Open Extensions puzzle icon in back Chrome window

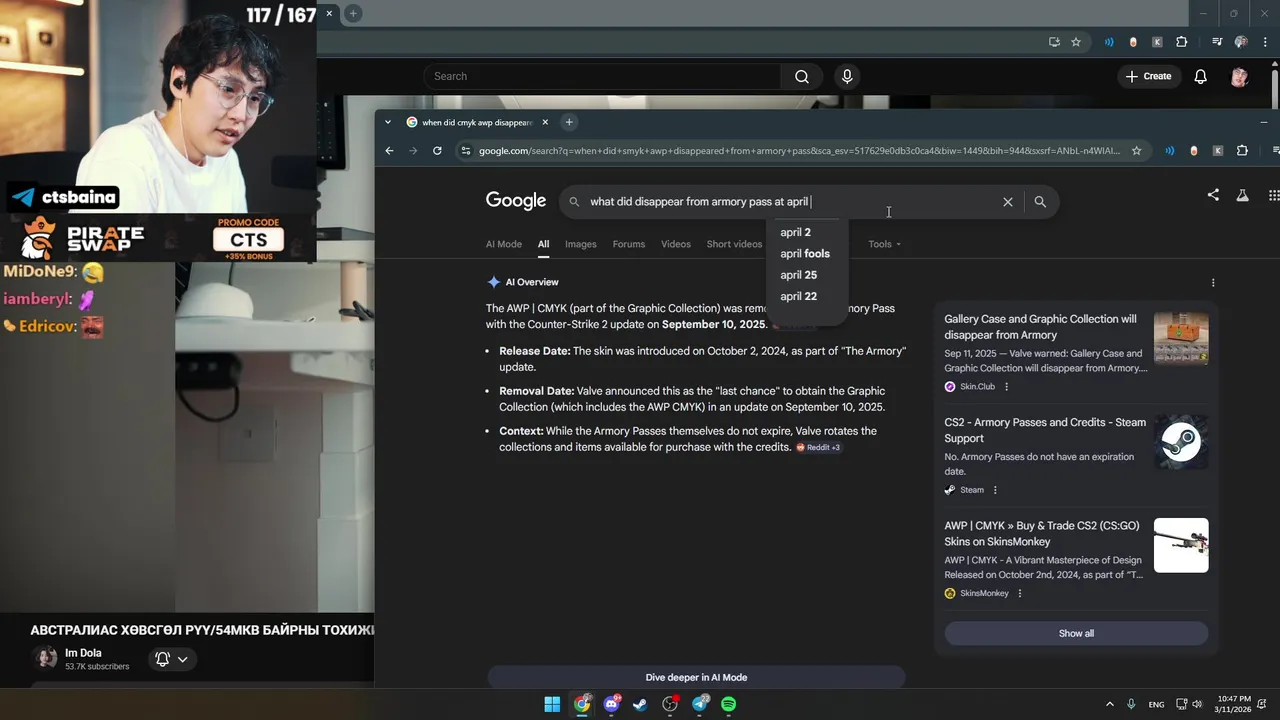coord(1182,42)
